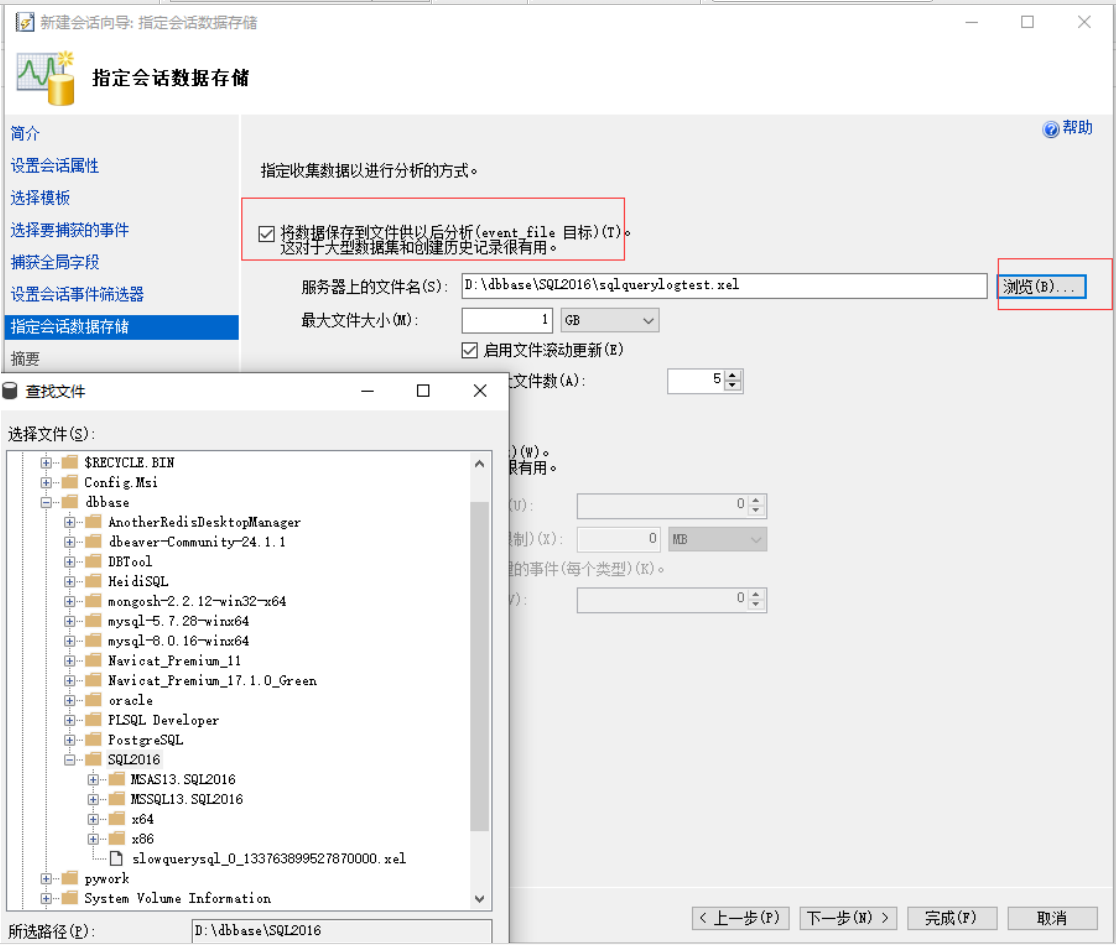1116x945 pixels.
Task: Click the 浏览(B)... browse button
Action: [x=1042, y=286]
